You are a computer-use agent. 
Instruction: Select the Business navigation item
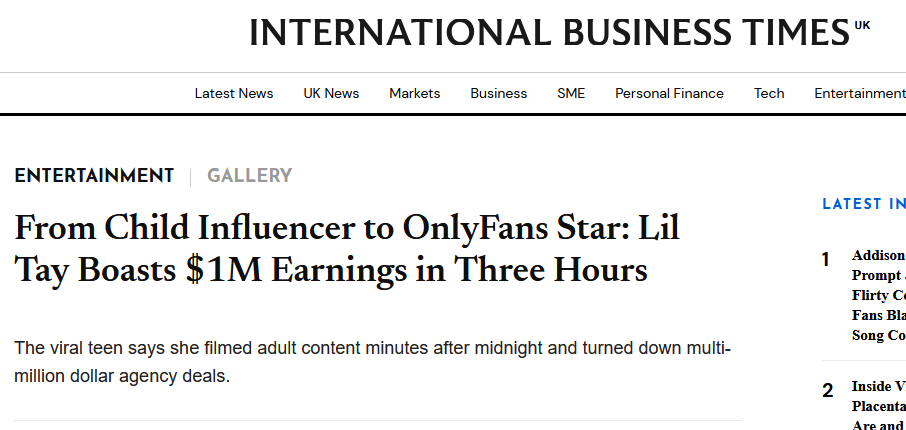499,93
